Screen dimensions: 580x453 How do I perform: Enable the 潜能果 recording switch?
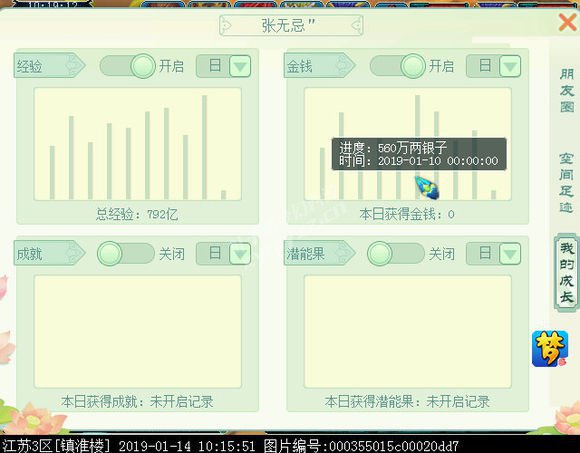tap(396, 254)
